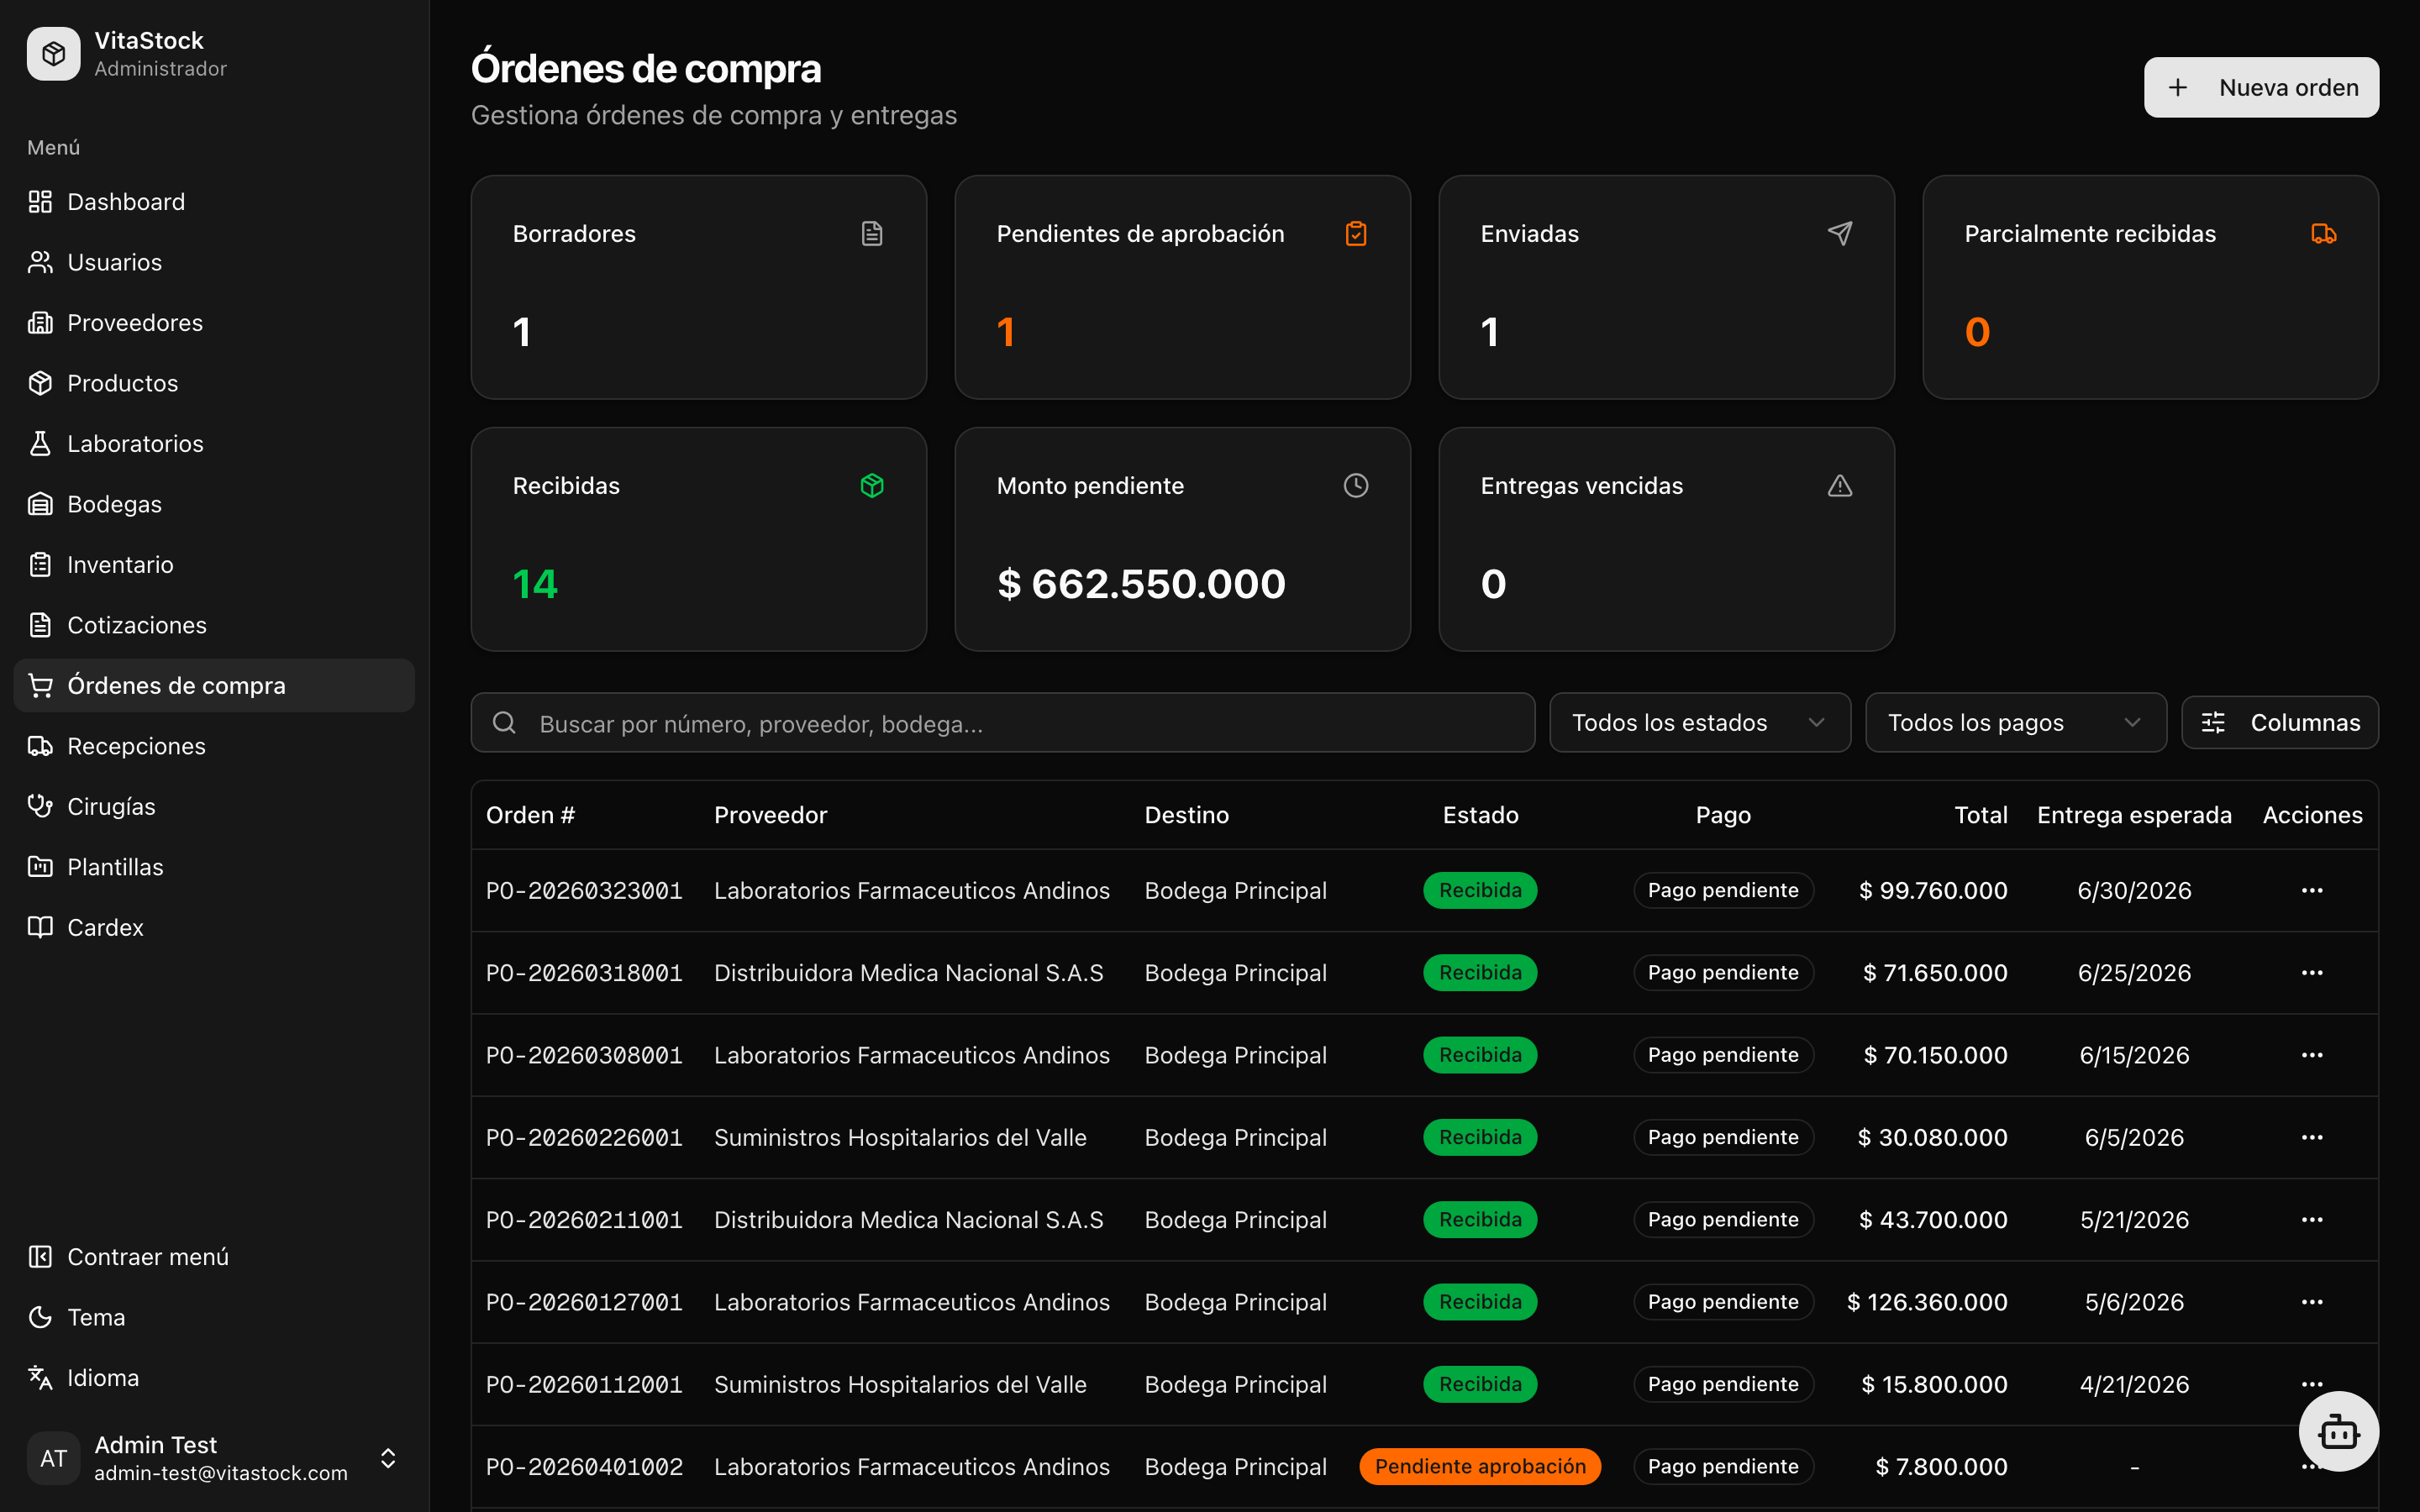
Task: Select Bodegas menu item
Action: point(214,504)
